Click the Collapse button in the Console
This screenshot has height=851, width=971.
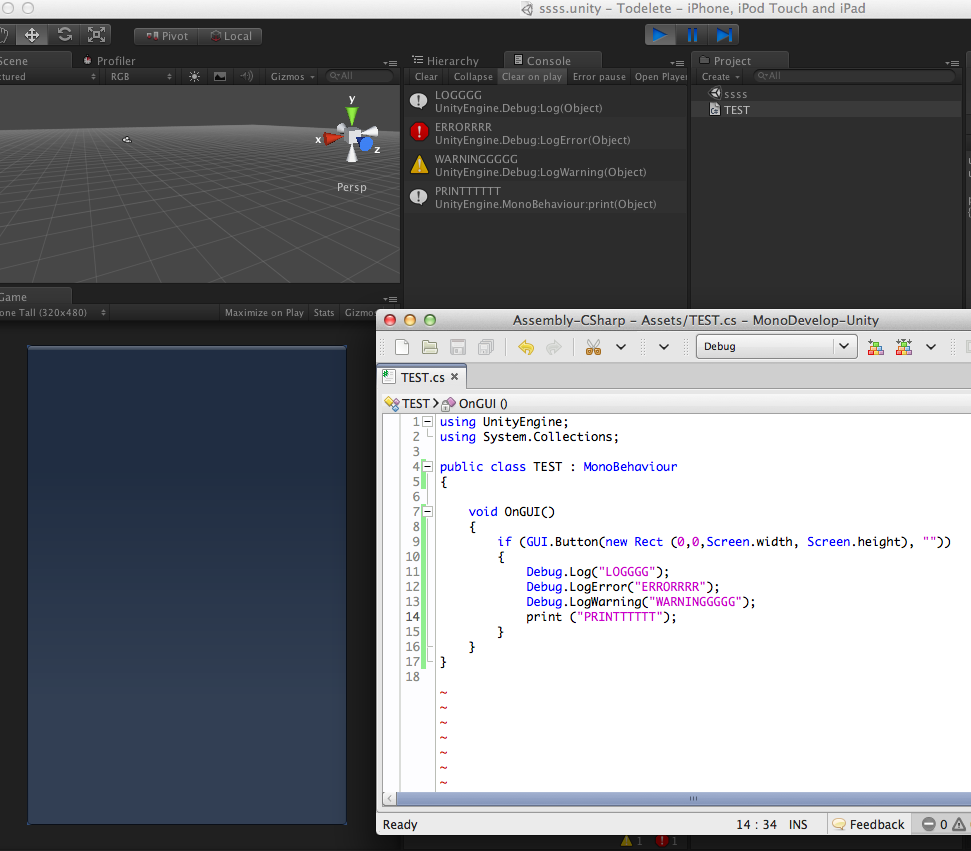pyautogui.click(x=471, y=76)
